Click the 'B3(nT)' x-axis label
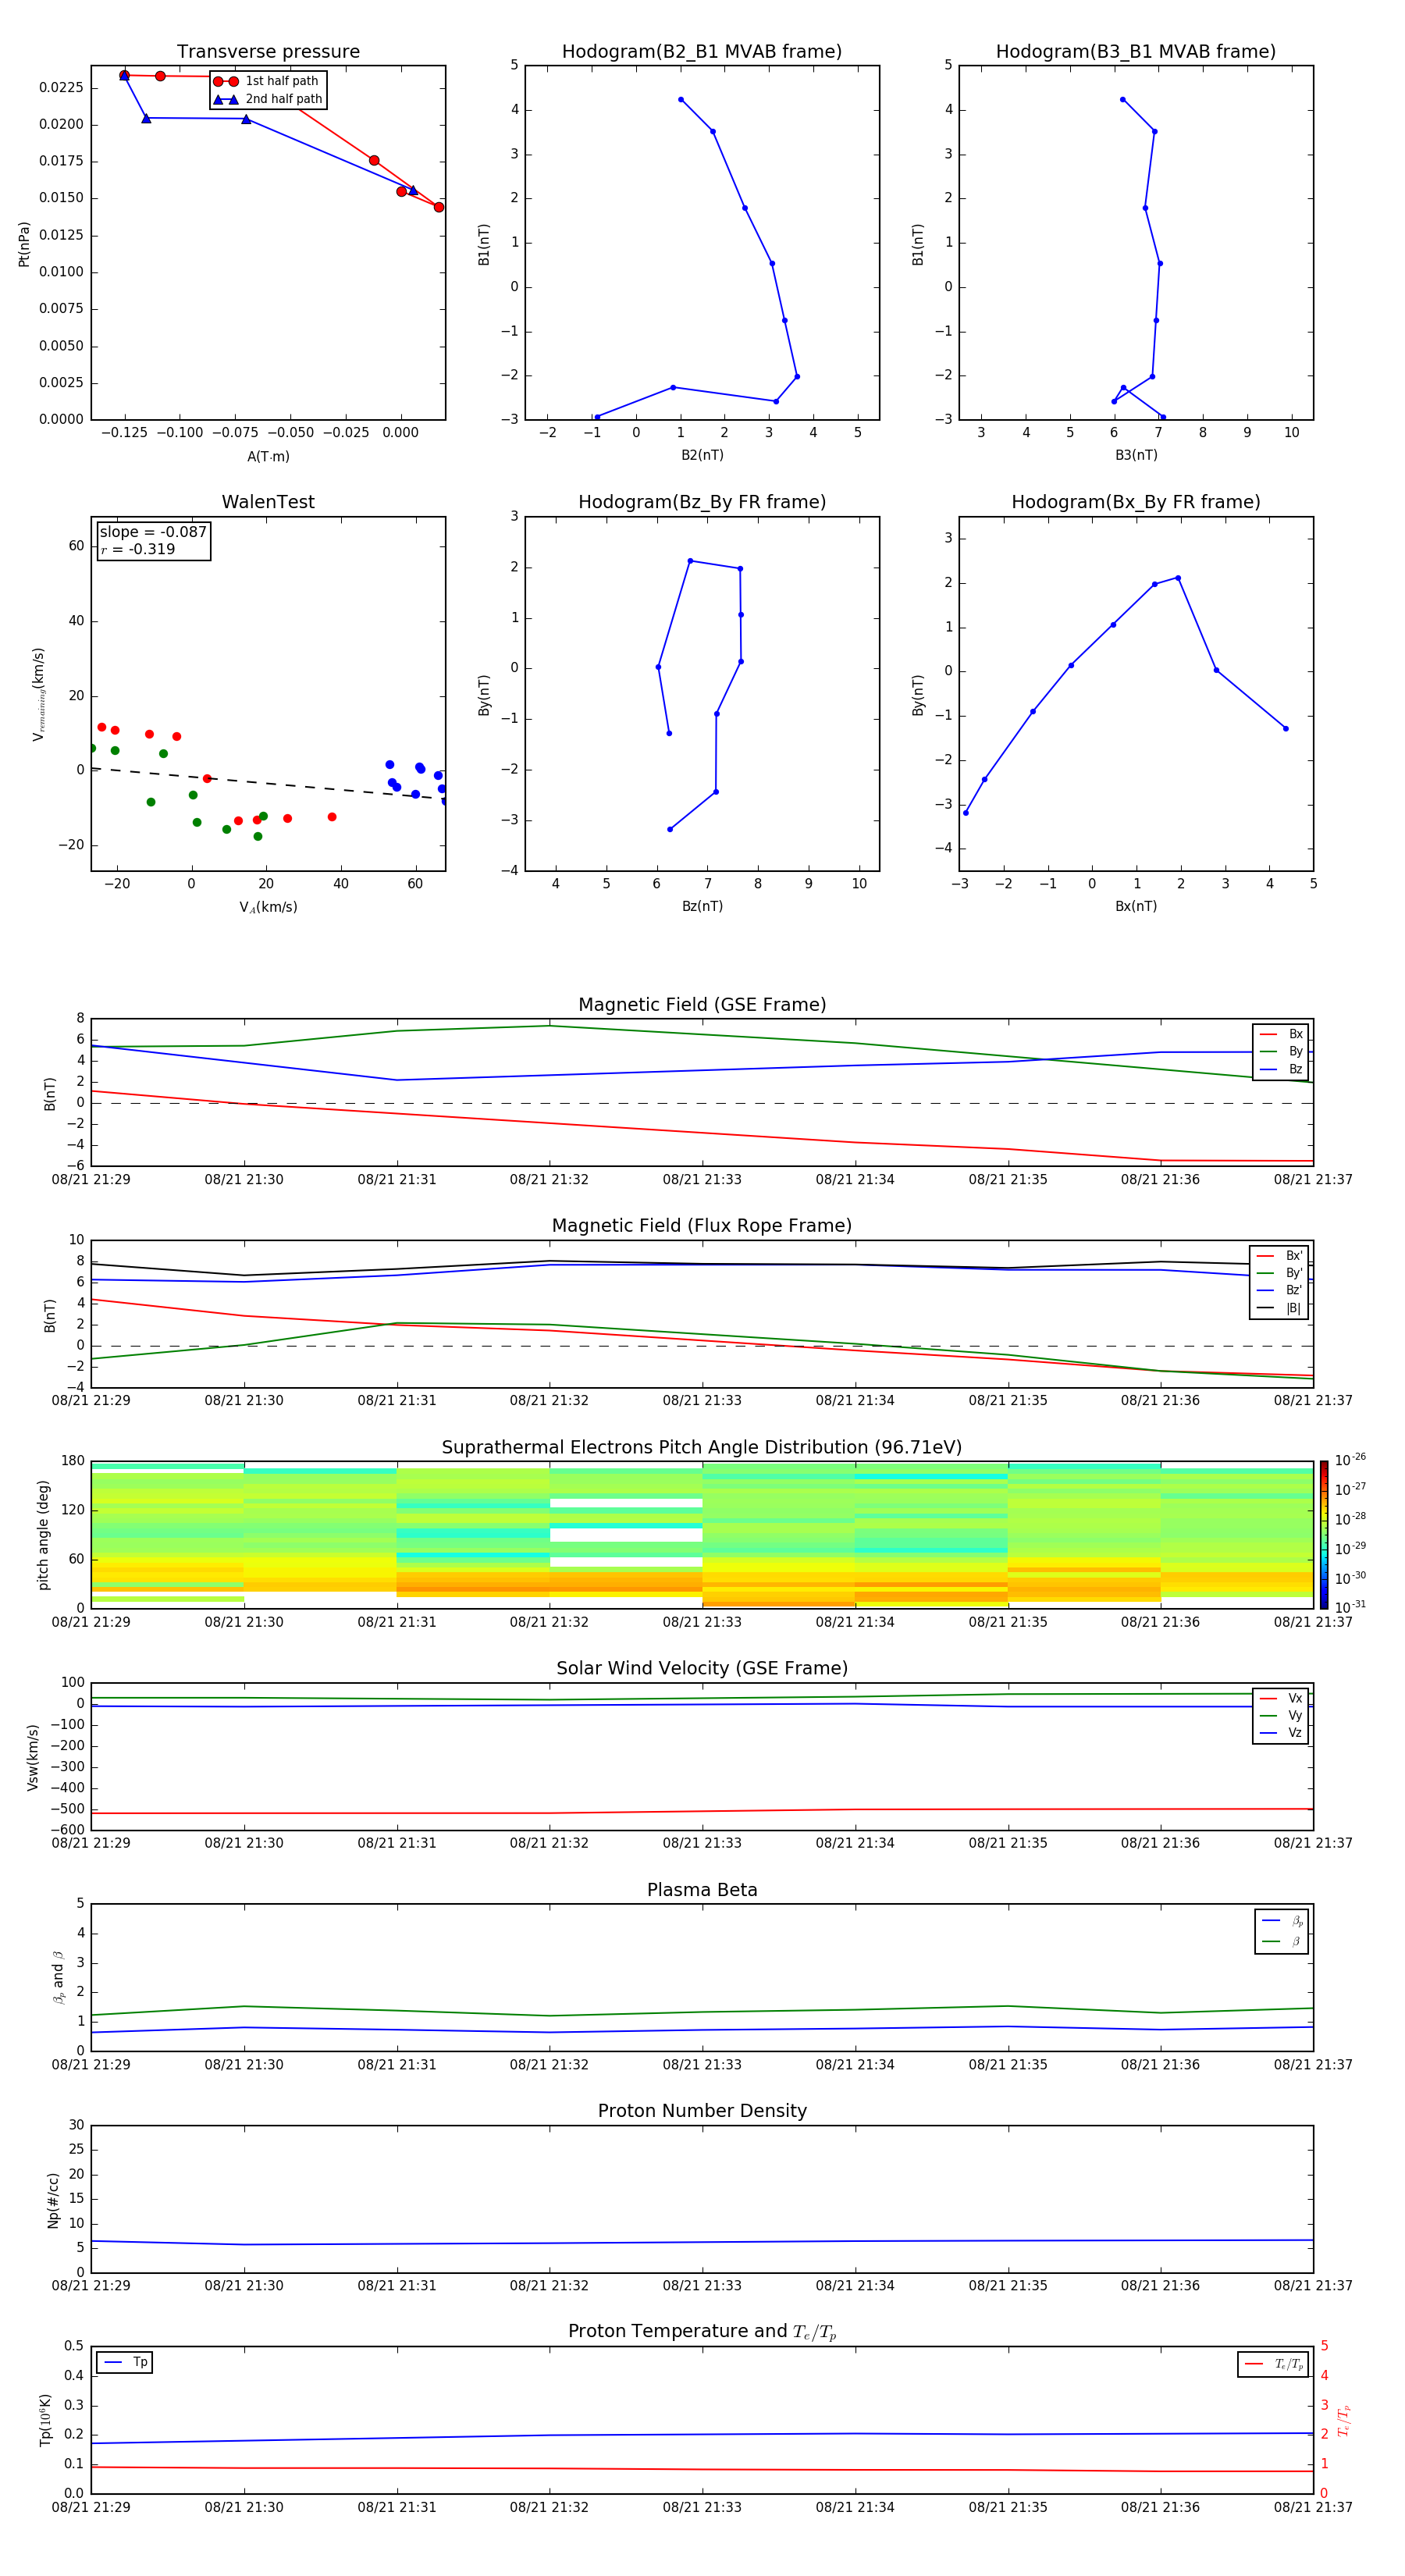Screen dimensions: 1405x2576 [x=1136, y=455]
